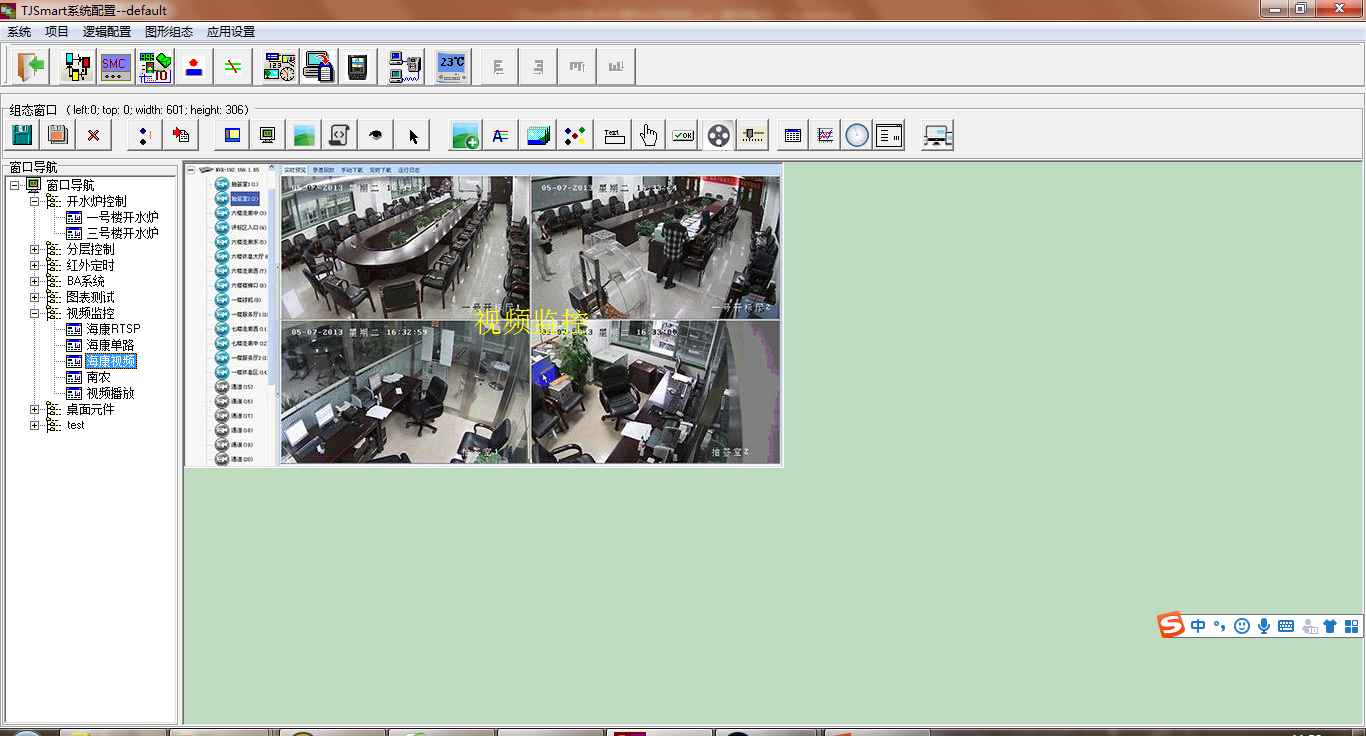Image resolution: width=1366 pixels, height=736 pixels.
Task: Click the add image icon with green plus
Action: (x=465, y=135)
